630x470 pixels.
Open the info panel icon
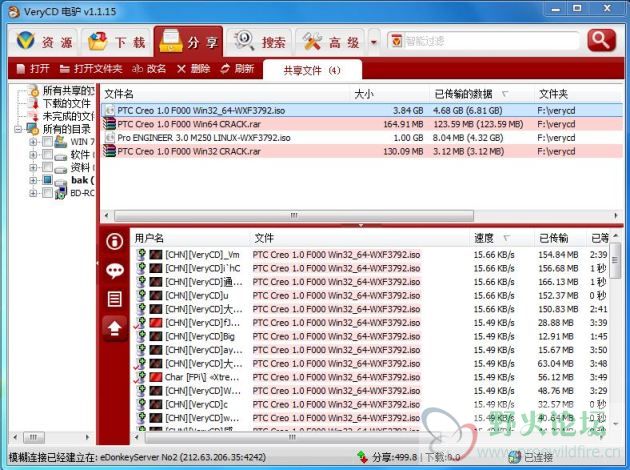point(115,241)
